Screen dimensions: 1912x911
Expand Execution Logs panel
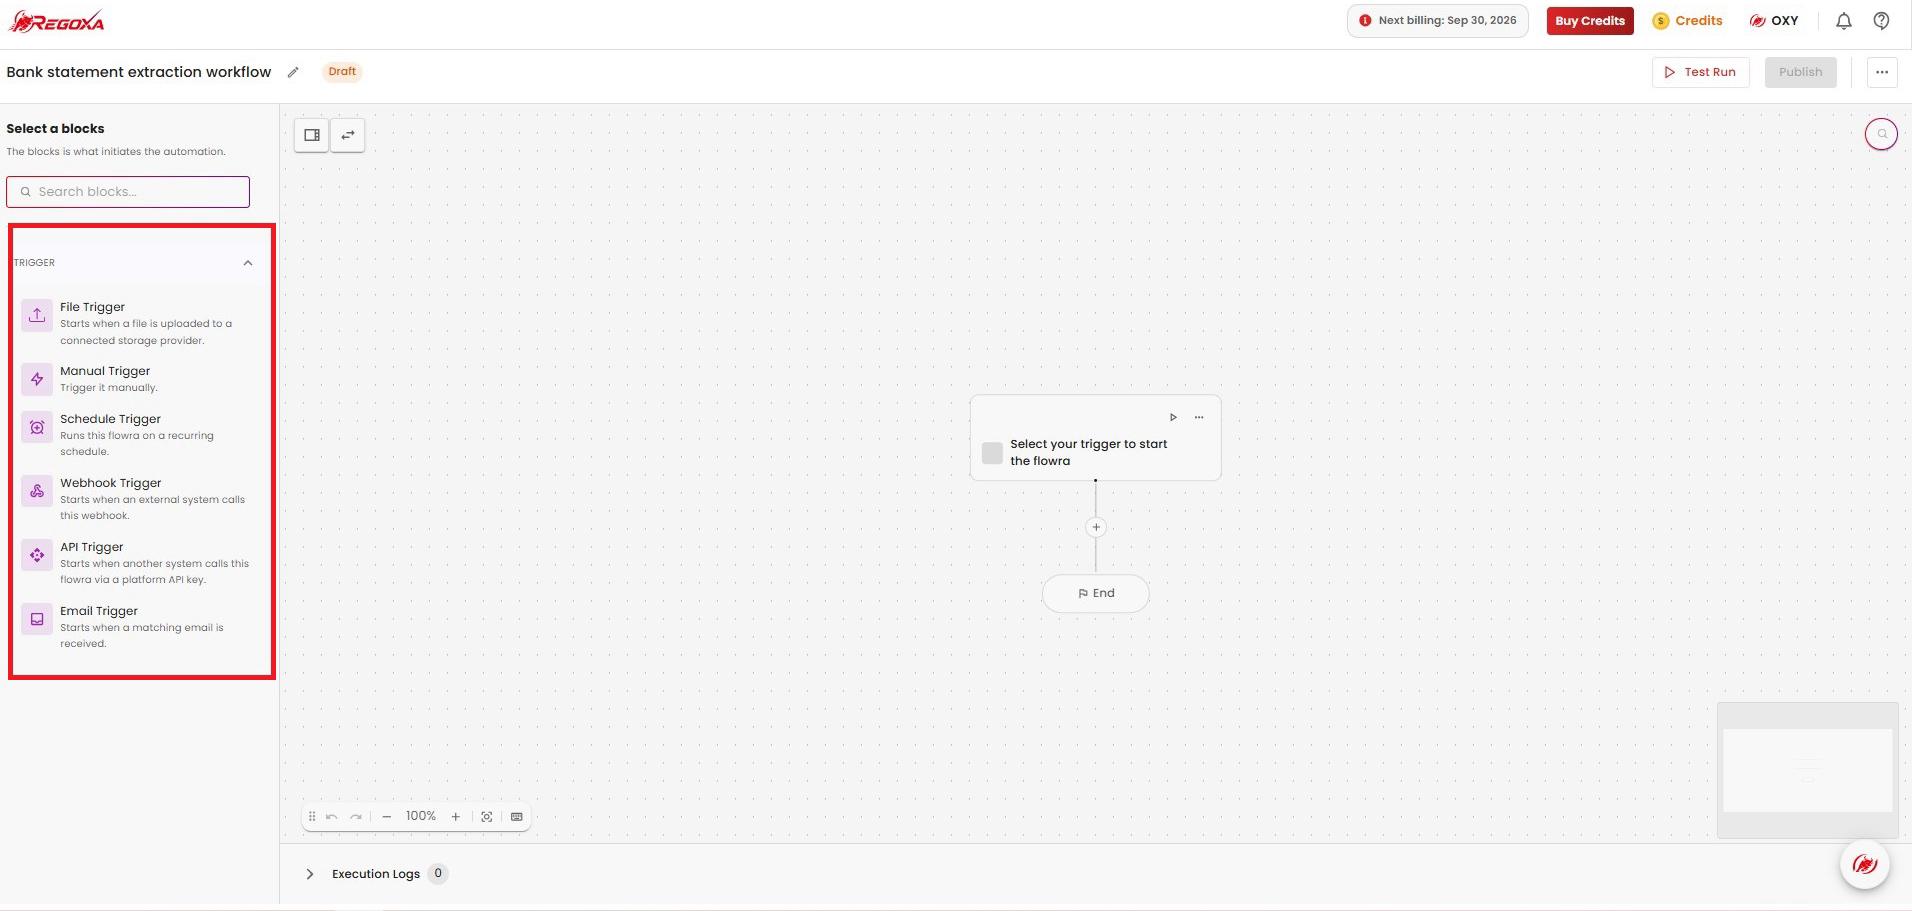point(310,874)
